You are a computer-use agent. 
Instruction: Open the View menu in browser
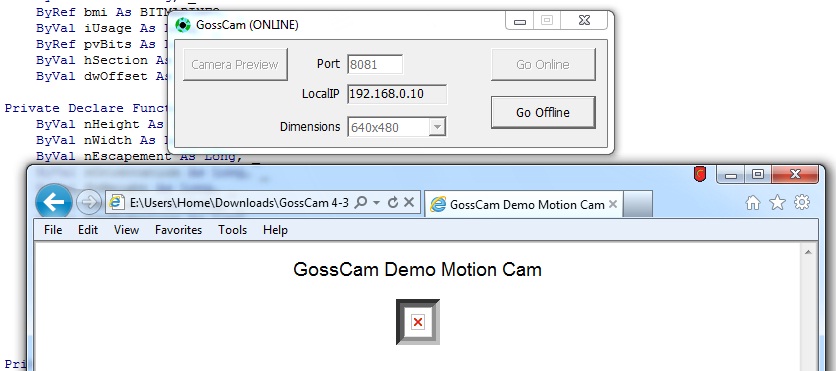pyautogui.click(x=126, y=230)
